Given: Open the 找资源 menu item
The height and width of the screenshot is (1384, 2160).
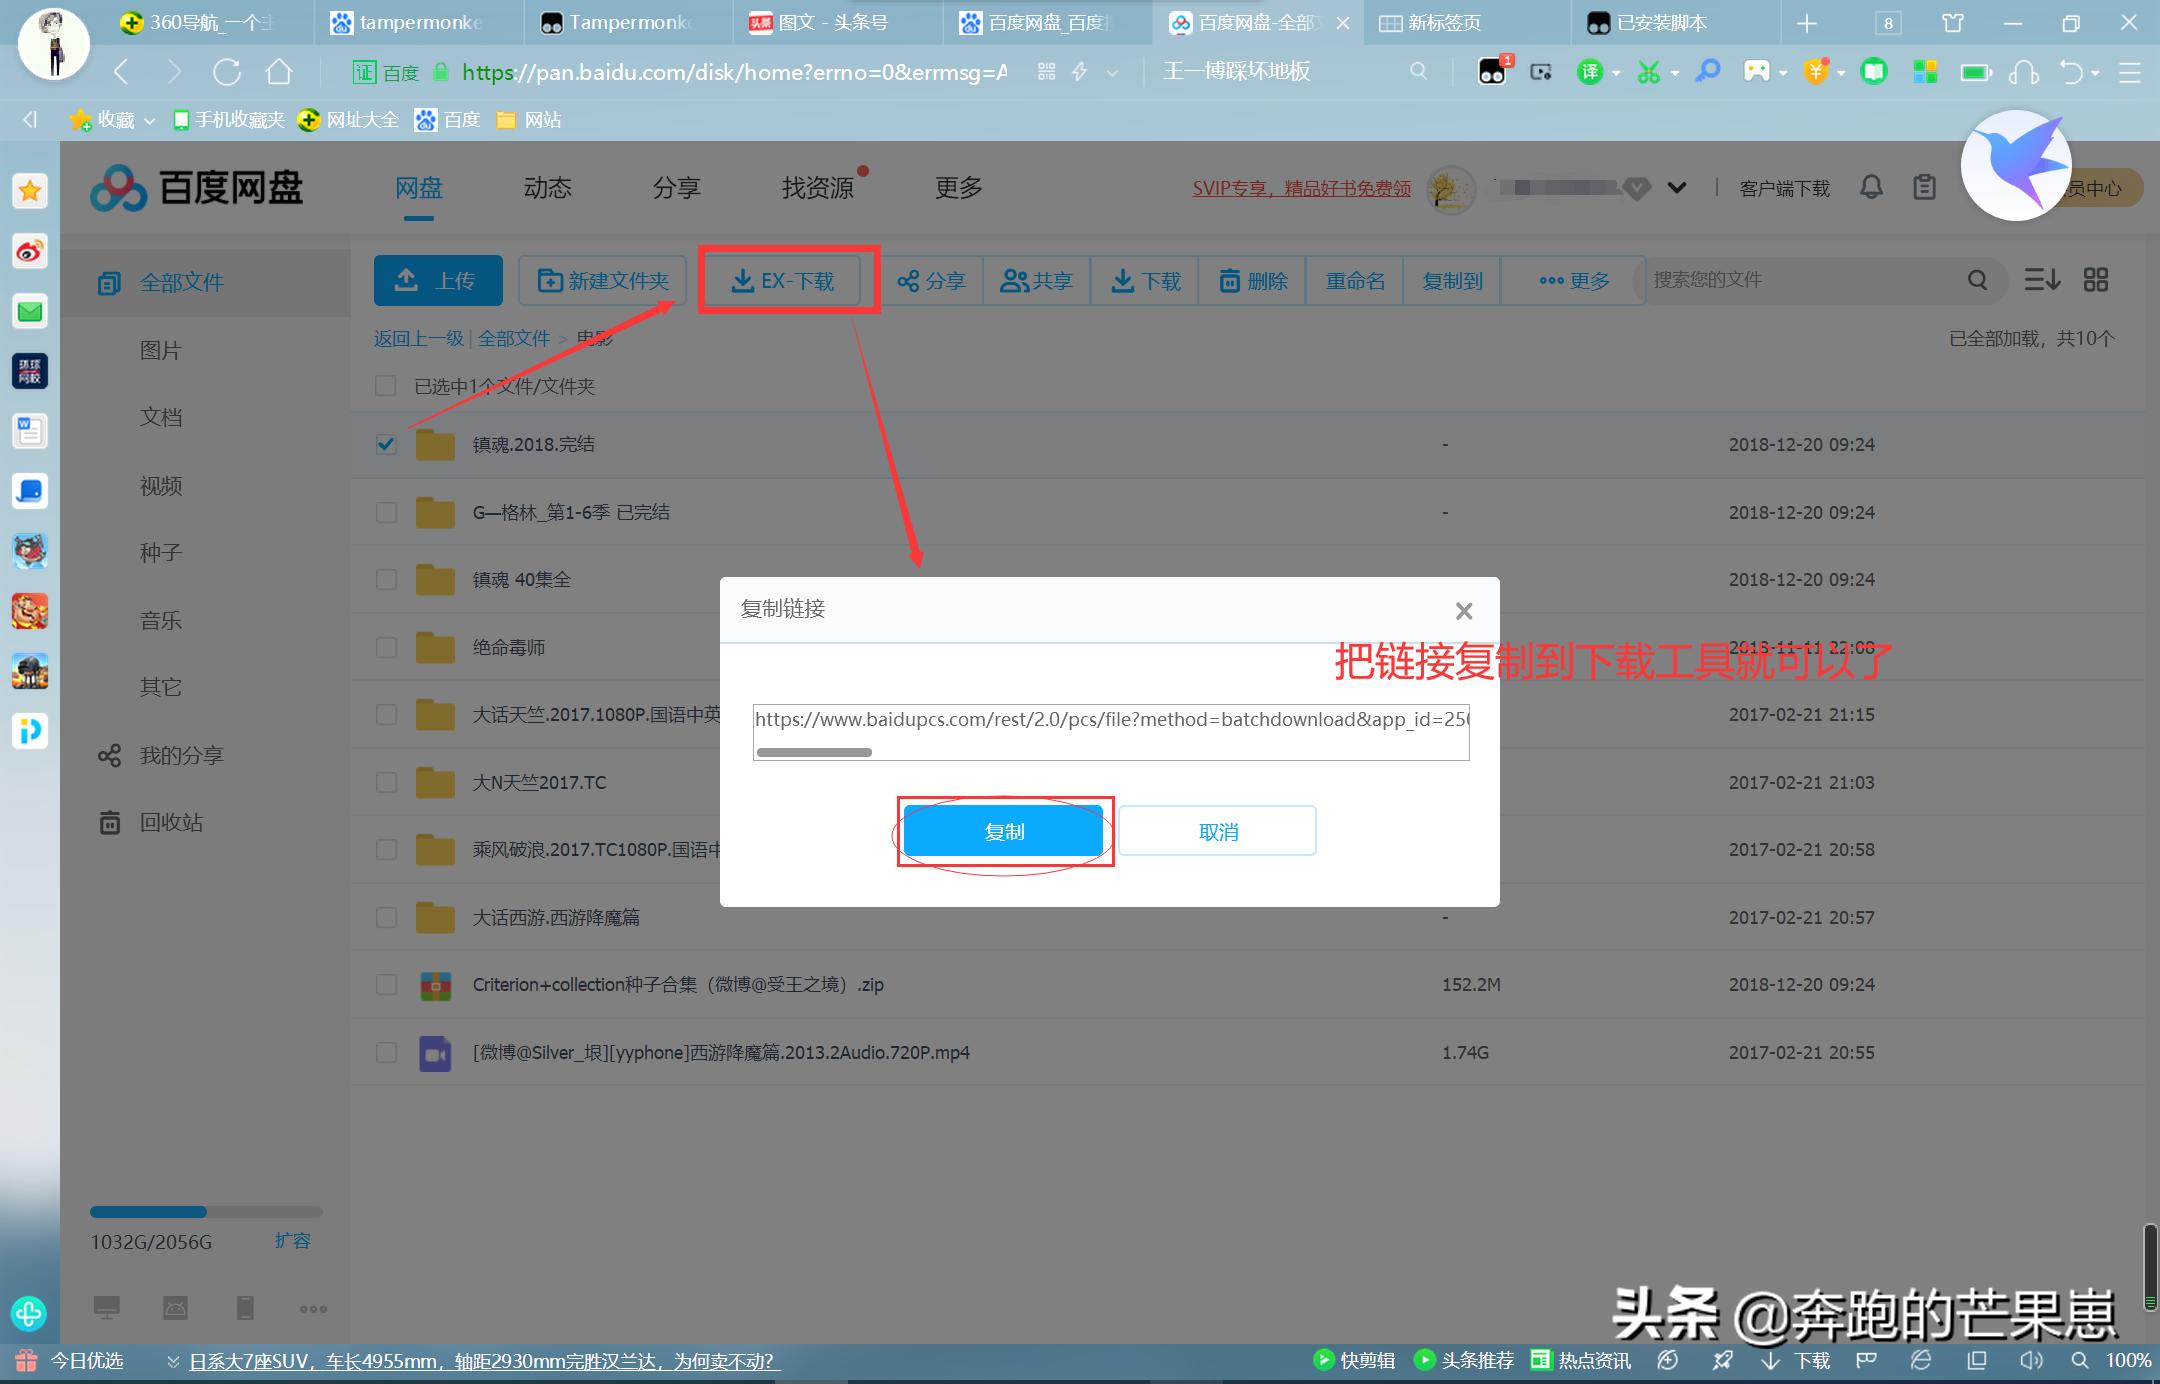Looking at the screenshot, I should 818,187.
